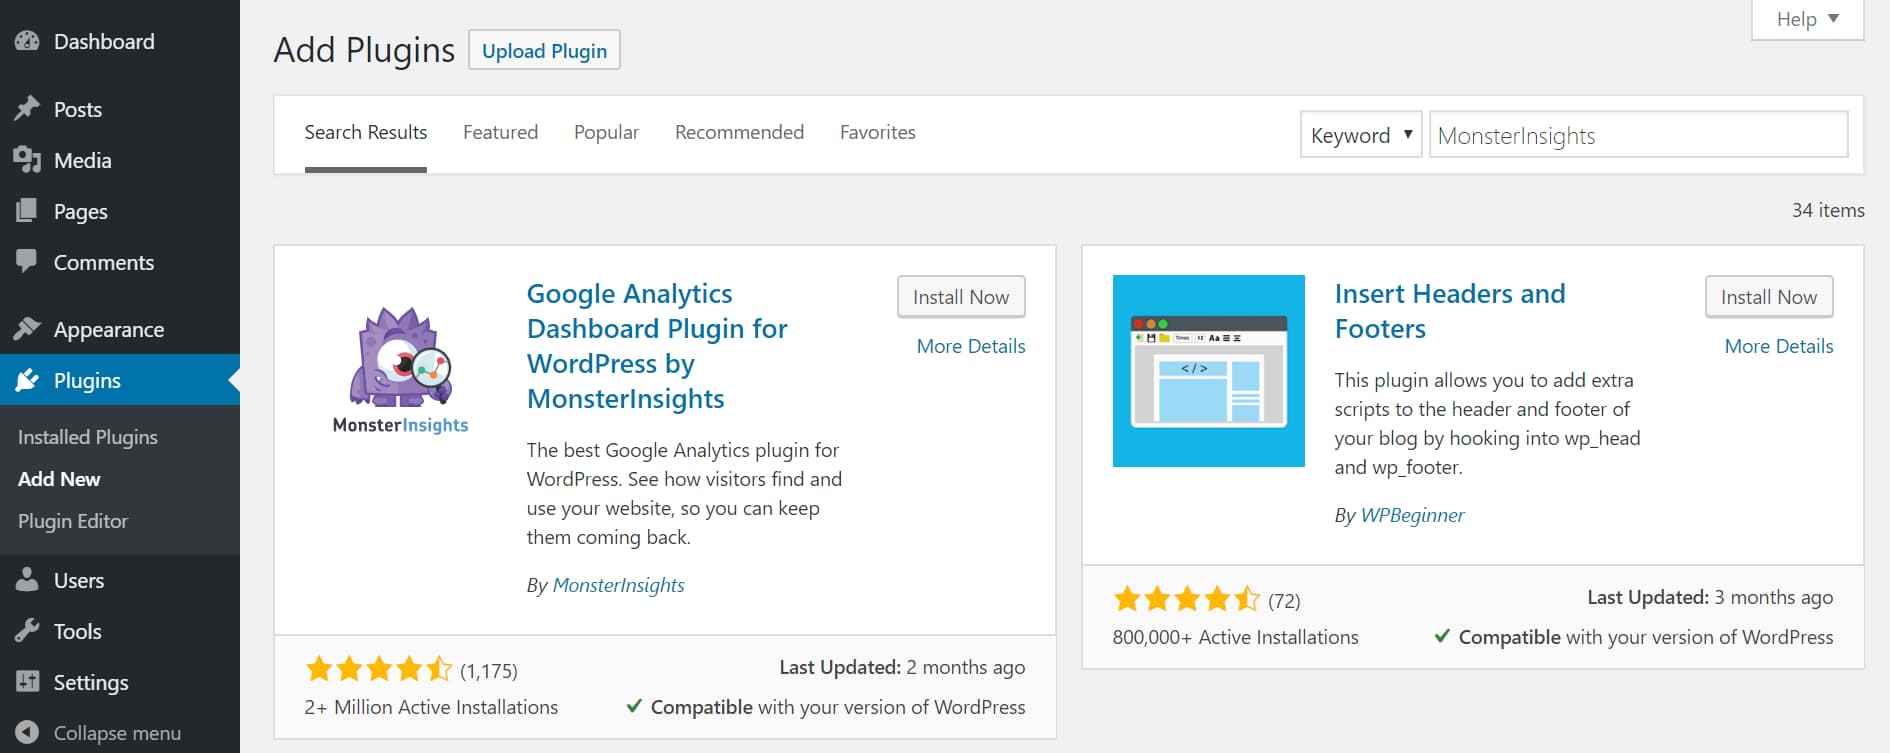The image size is (1890, 753).
Task: Click the Add Plugins page heading
Action: click(x=364, y=50)
